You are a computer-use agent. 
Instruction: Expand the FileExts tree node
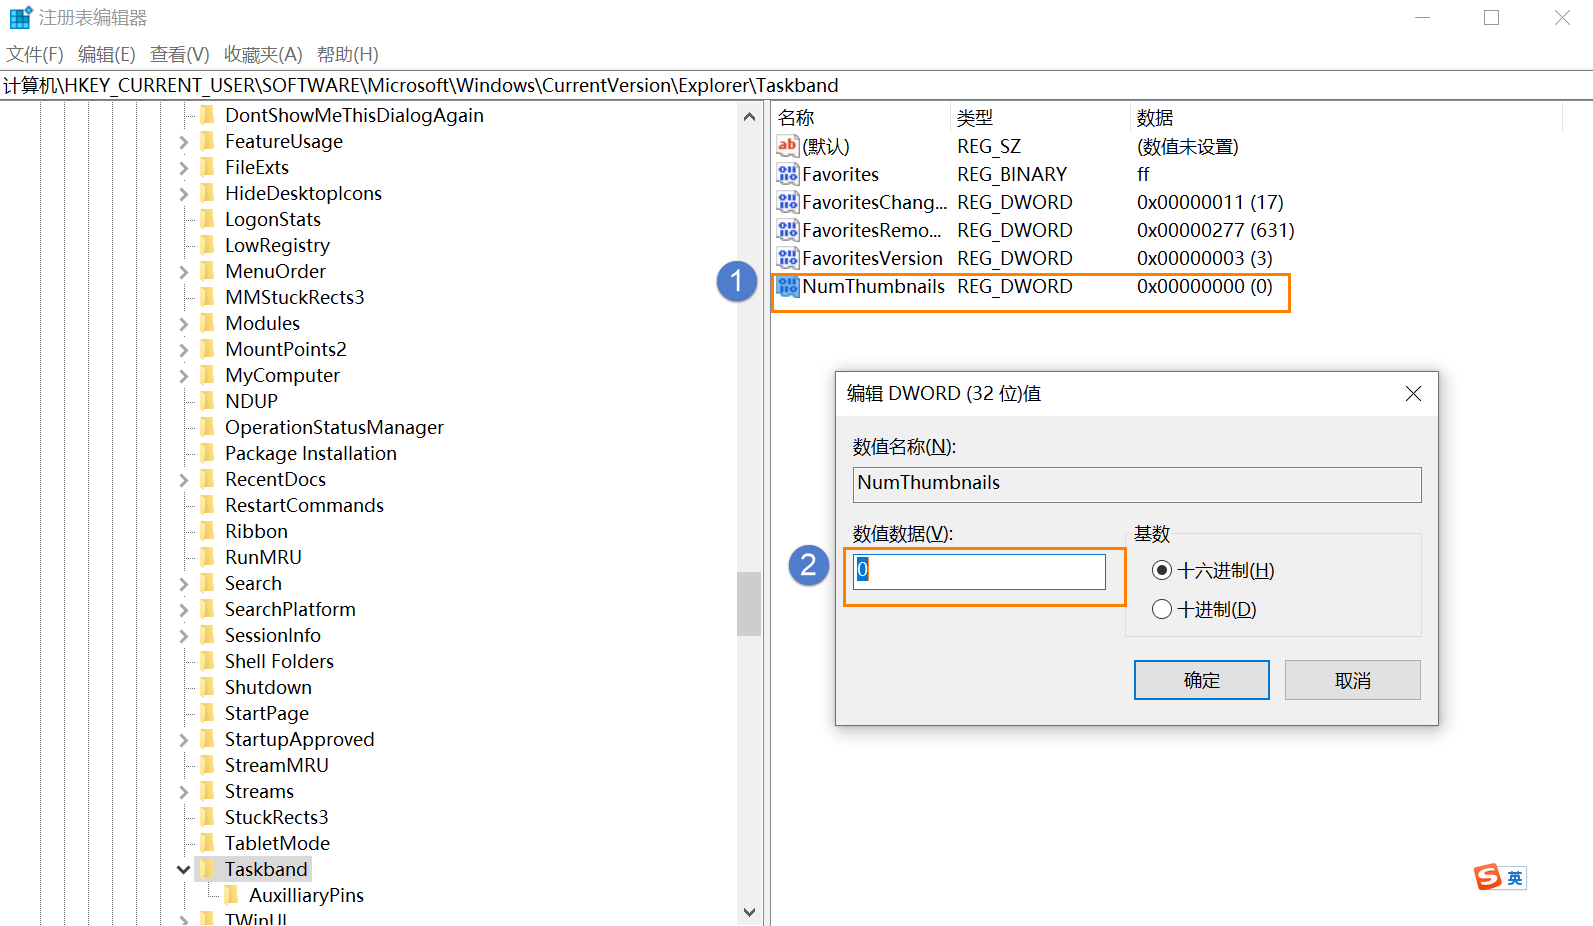pos(184,168)
